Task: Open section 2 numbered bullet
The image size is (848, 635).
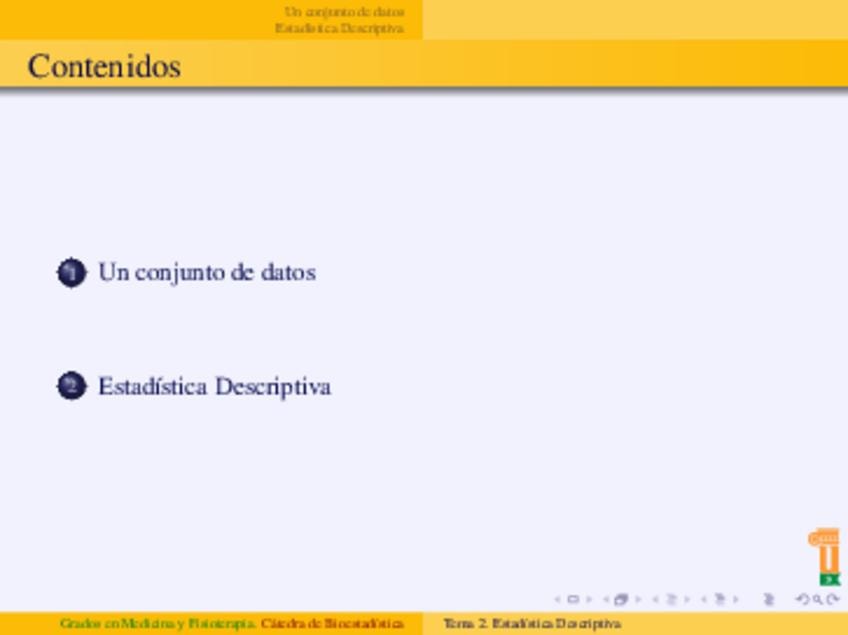Action: [x=71, y=386]
